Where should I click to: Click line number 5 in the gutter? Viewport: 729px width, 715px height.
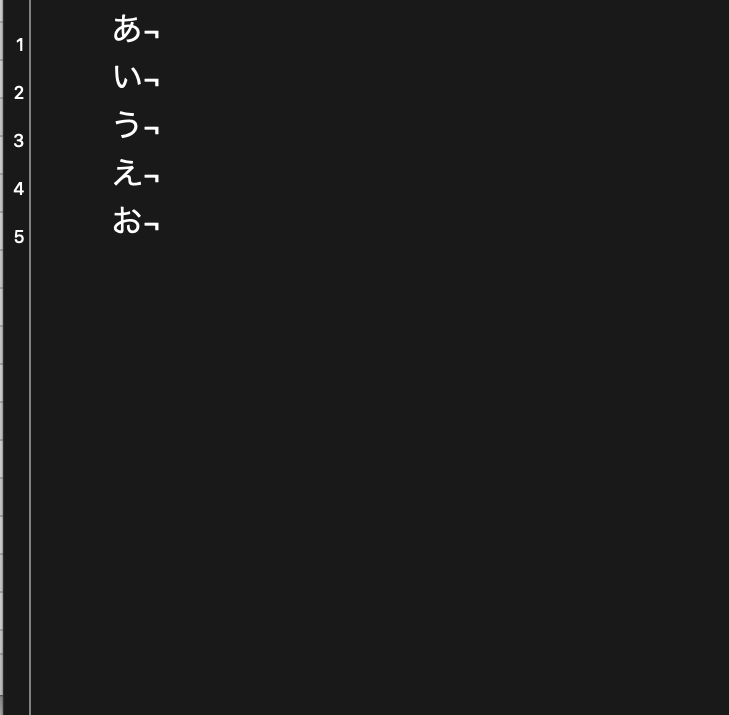[x=19, y=237]
